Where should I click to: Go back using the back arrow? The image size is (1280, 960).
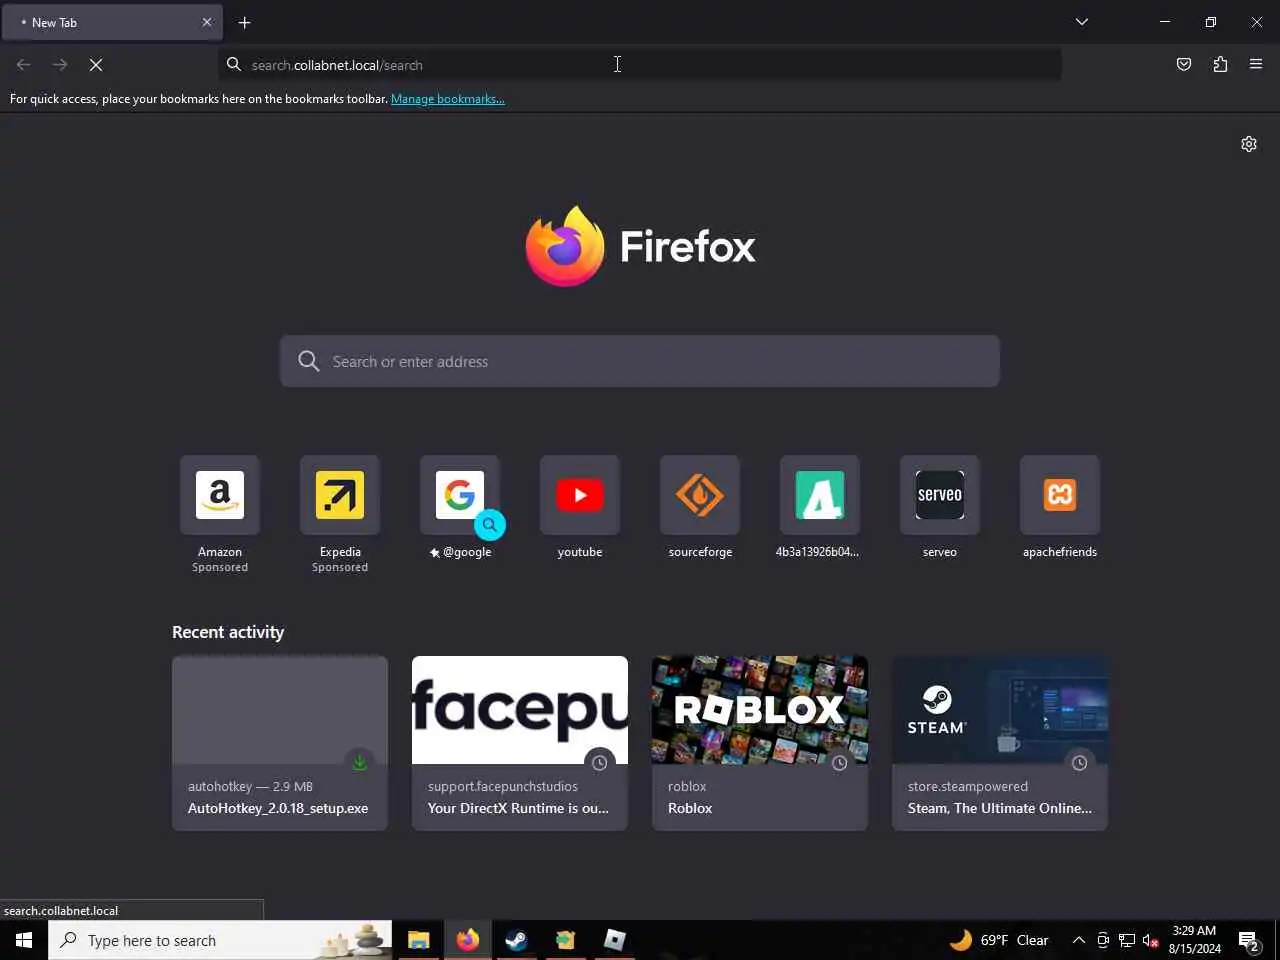(x=24, y=64)
